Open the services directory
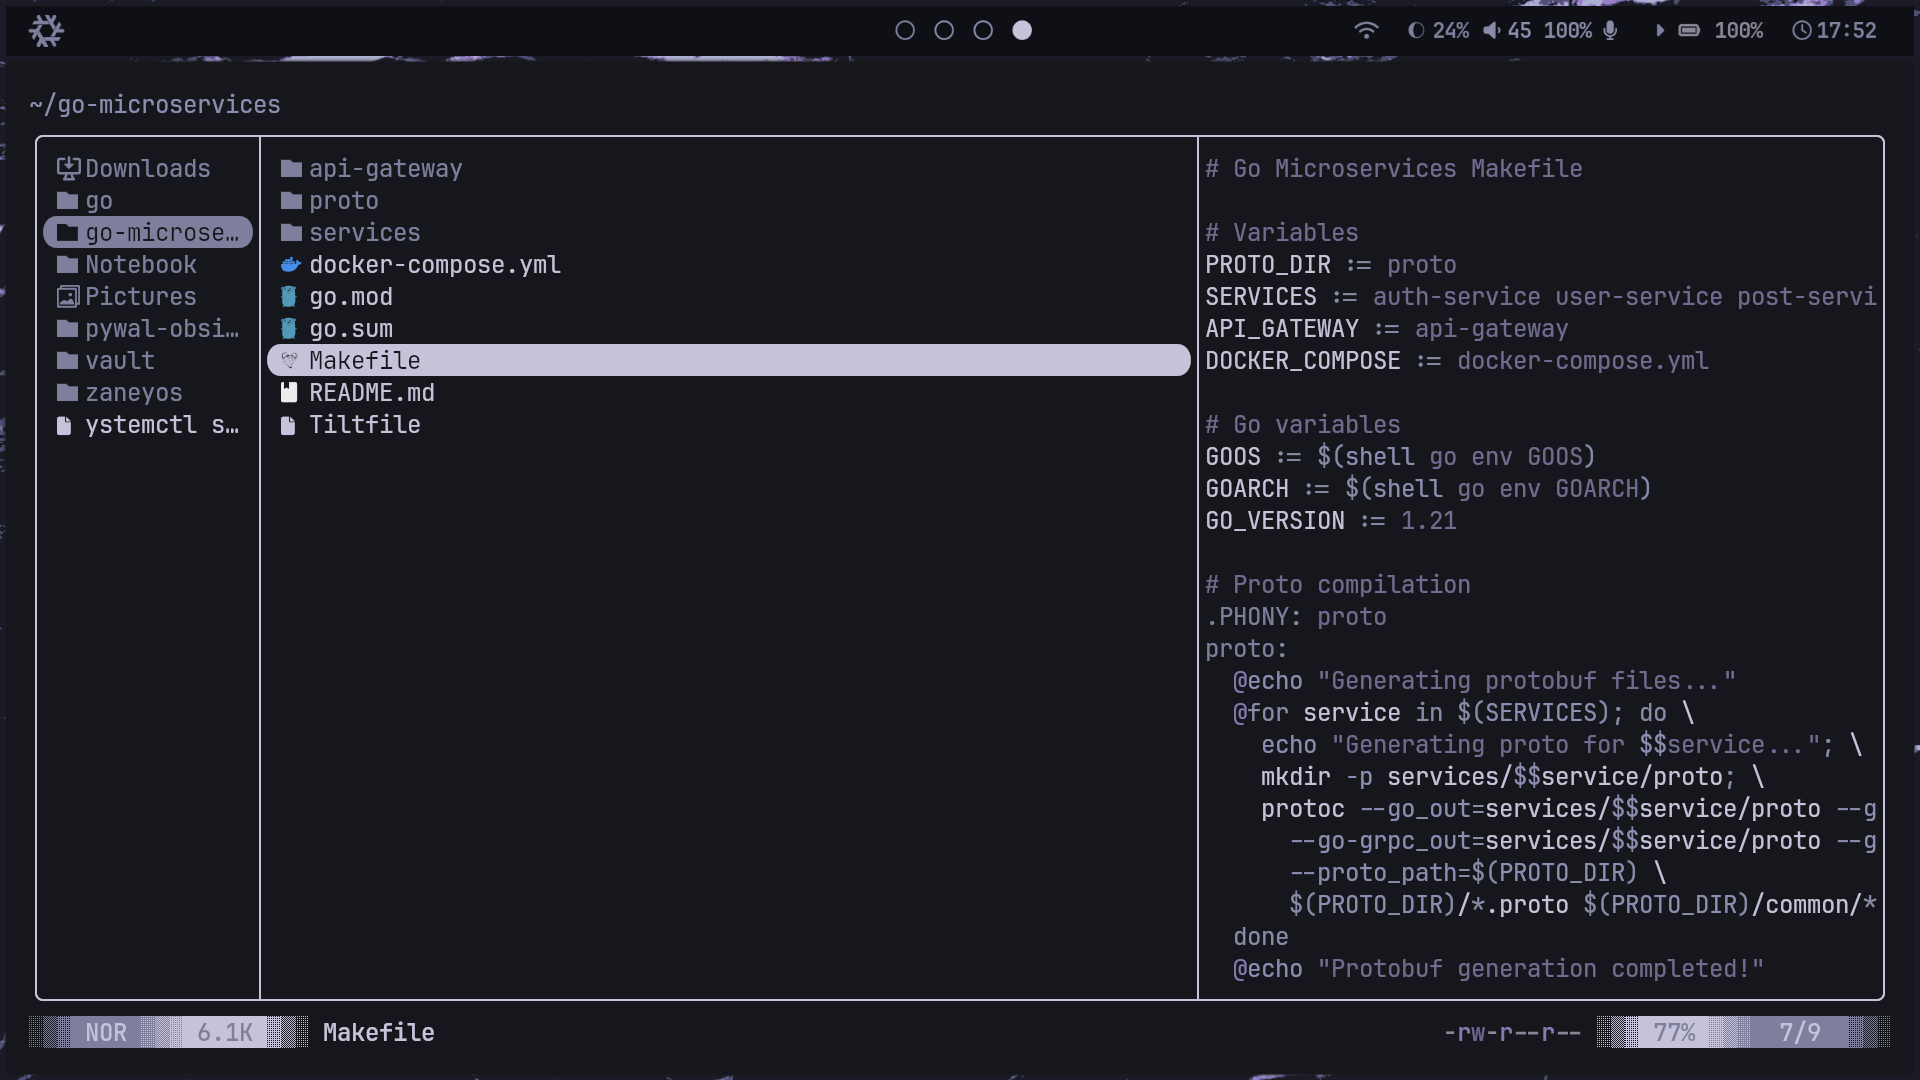The image size is (1920, 1080). tap(365, 232)
